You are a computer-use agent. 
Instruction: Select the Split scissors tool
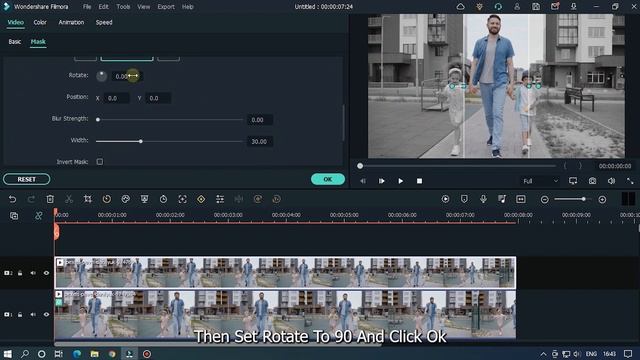69,199
